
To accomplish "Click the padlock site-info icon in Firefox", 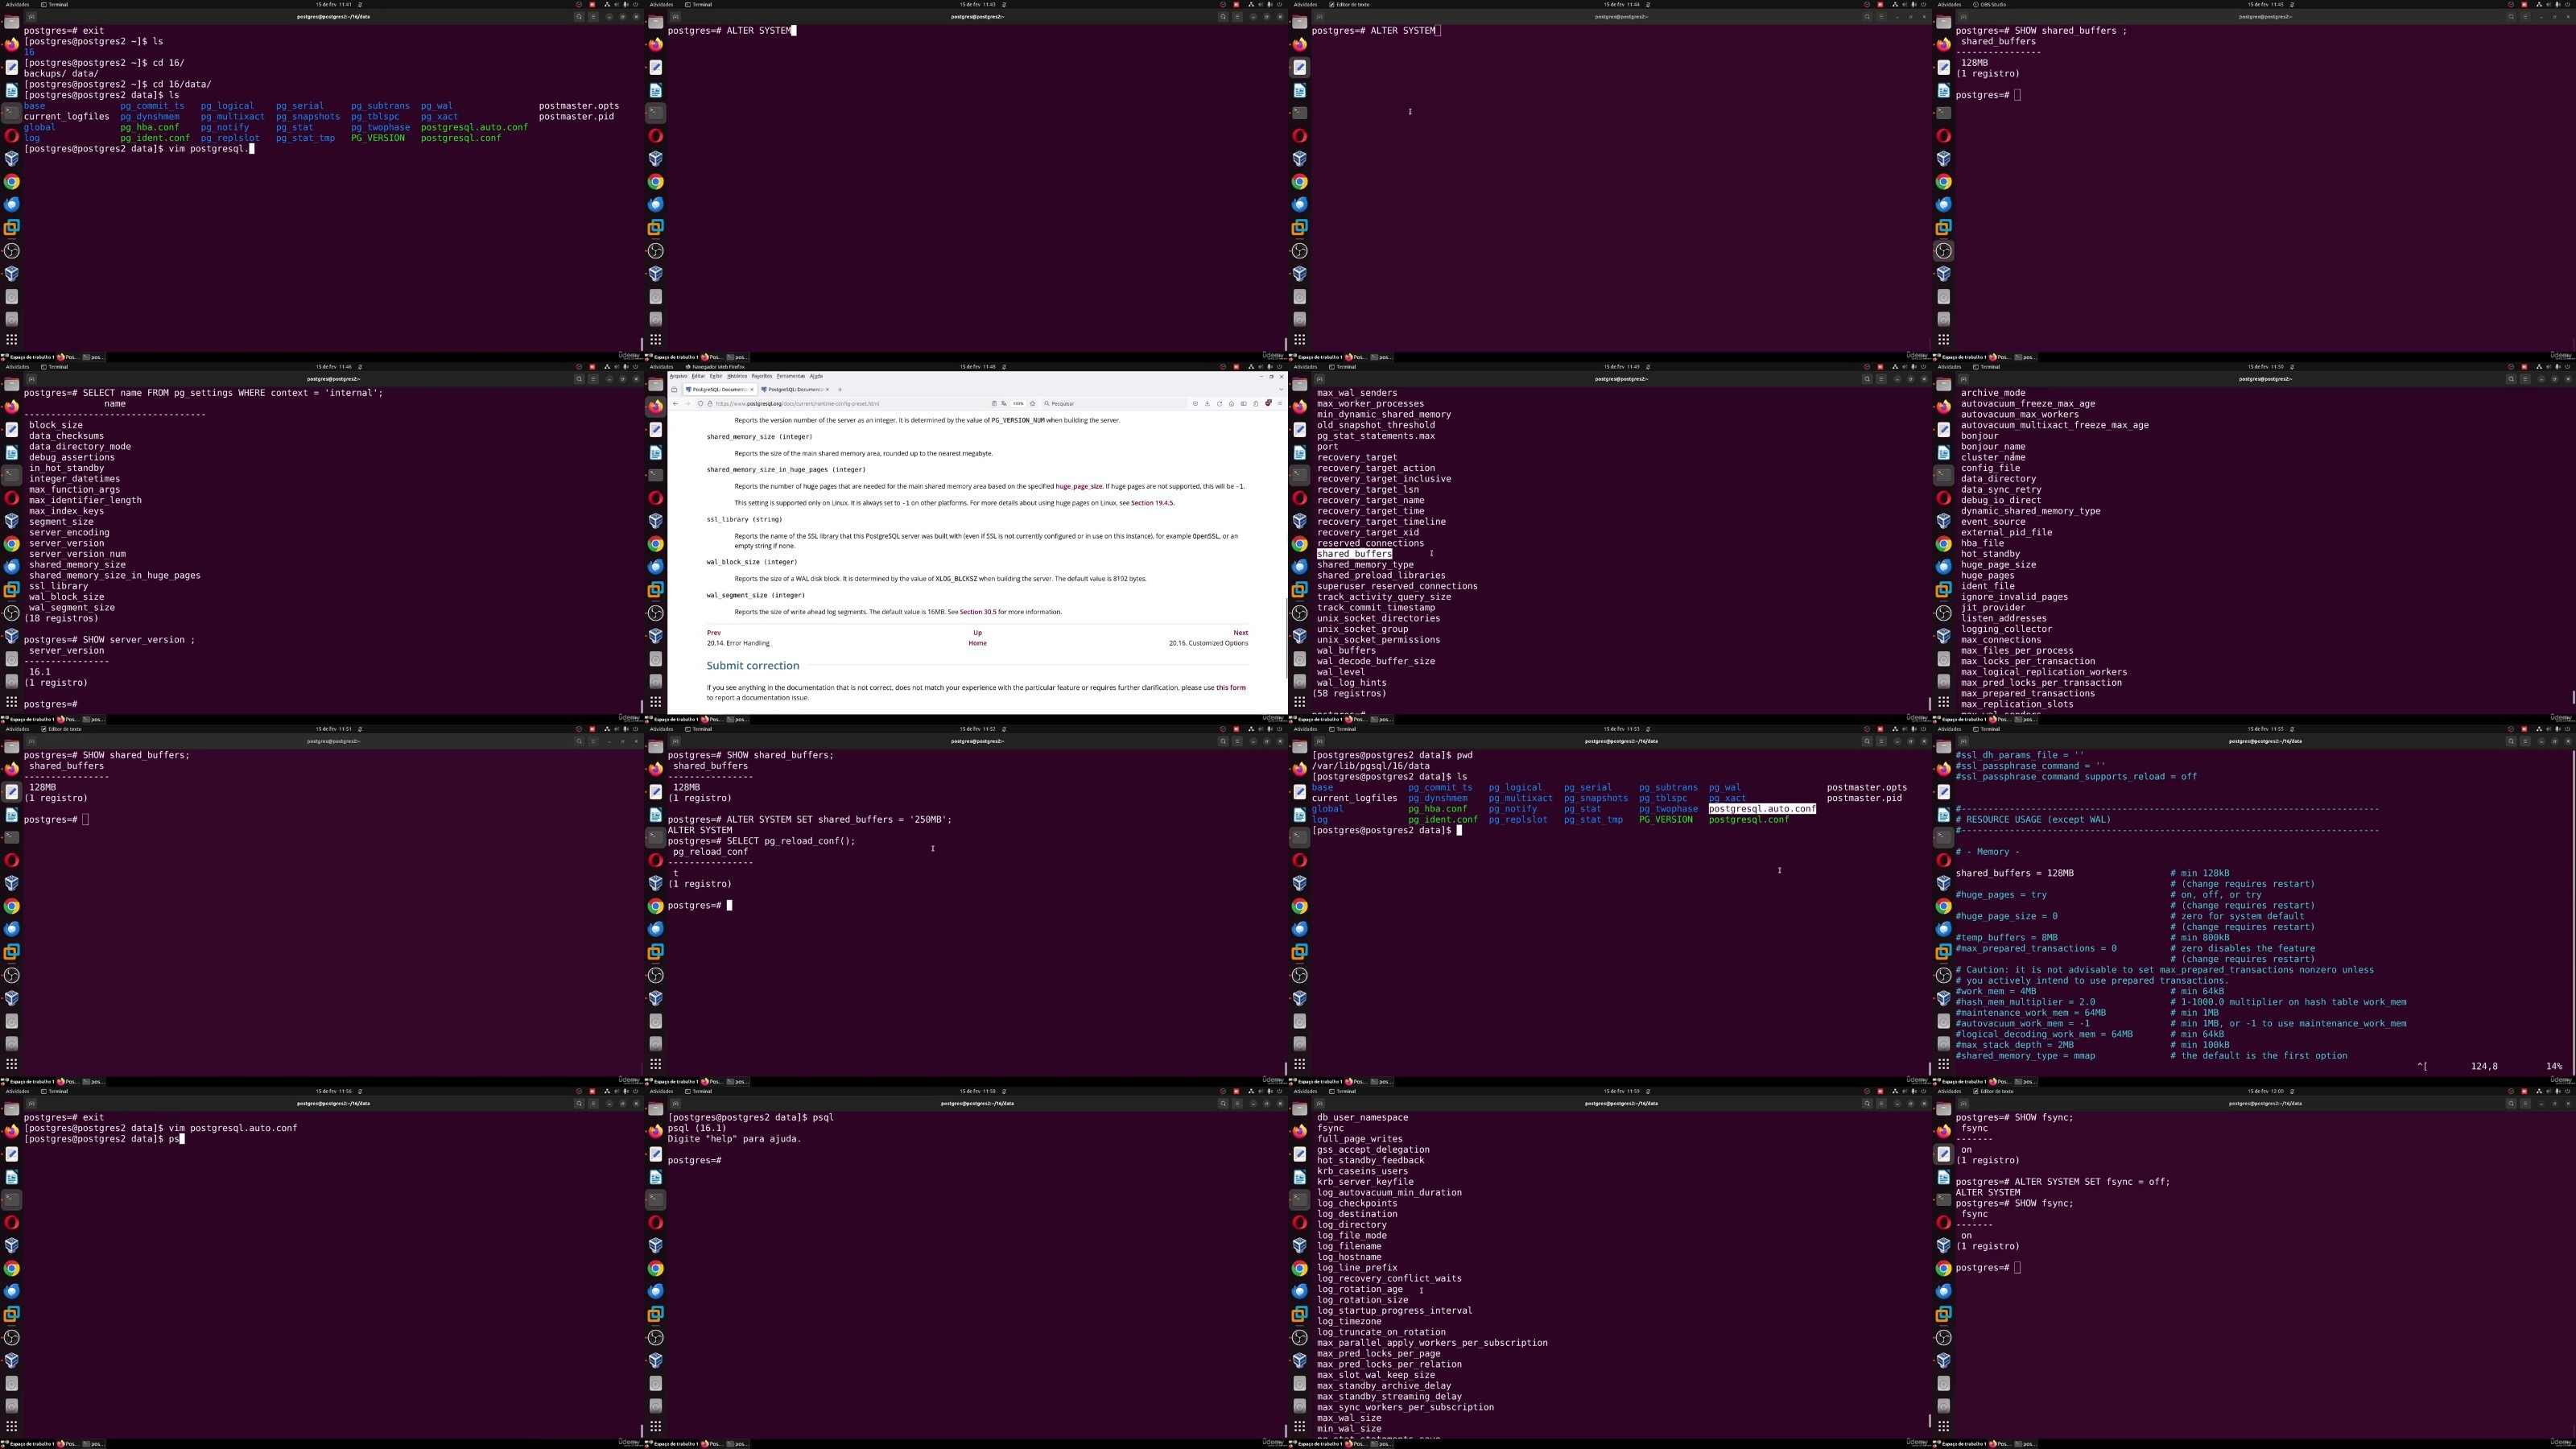I will (710, 404).
